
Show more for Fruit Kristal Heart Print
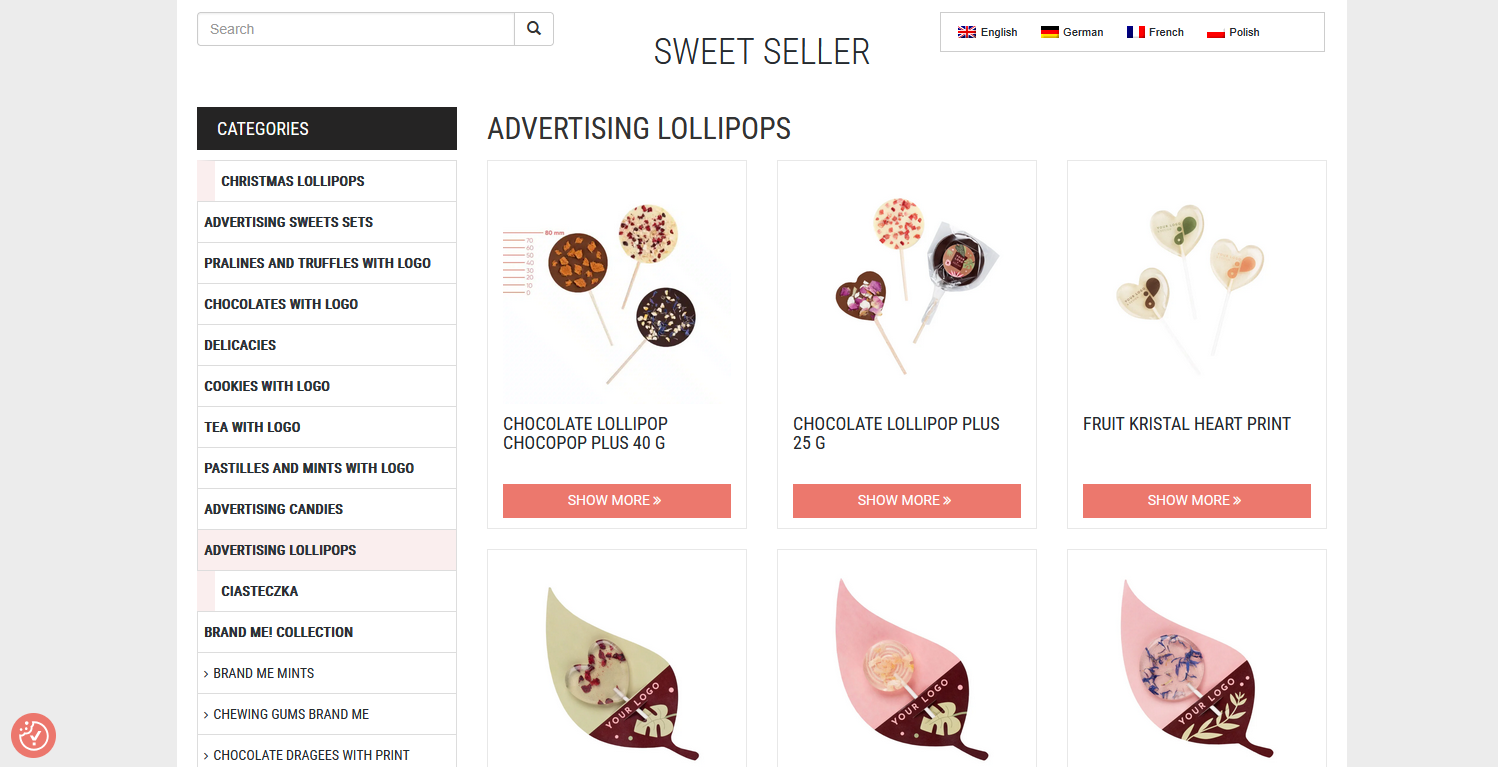pyautogui.click(x=1196, y=500)
